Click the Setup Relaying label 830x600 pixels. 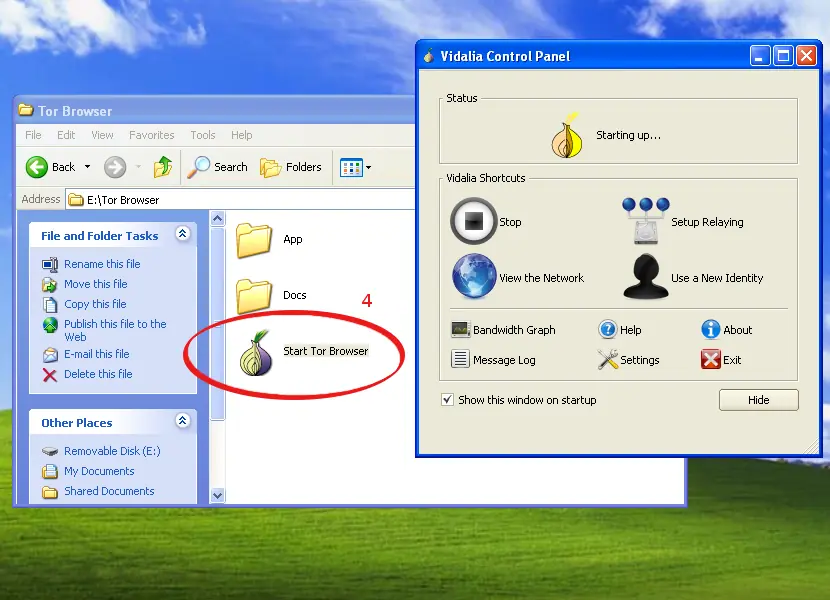pos(707,222)
